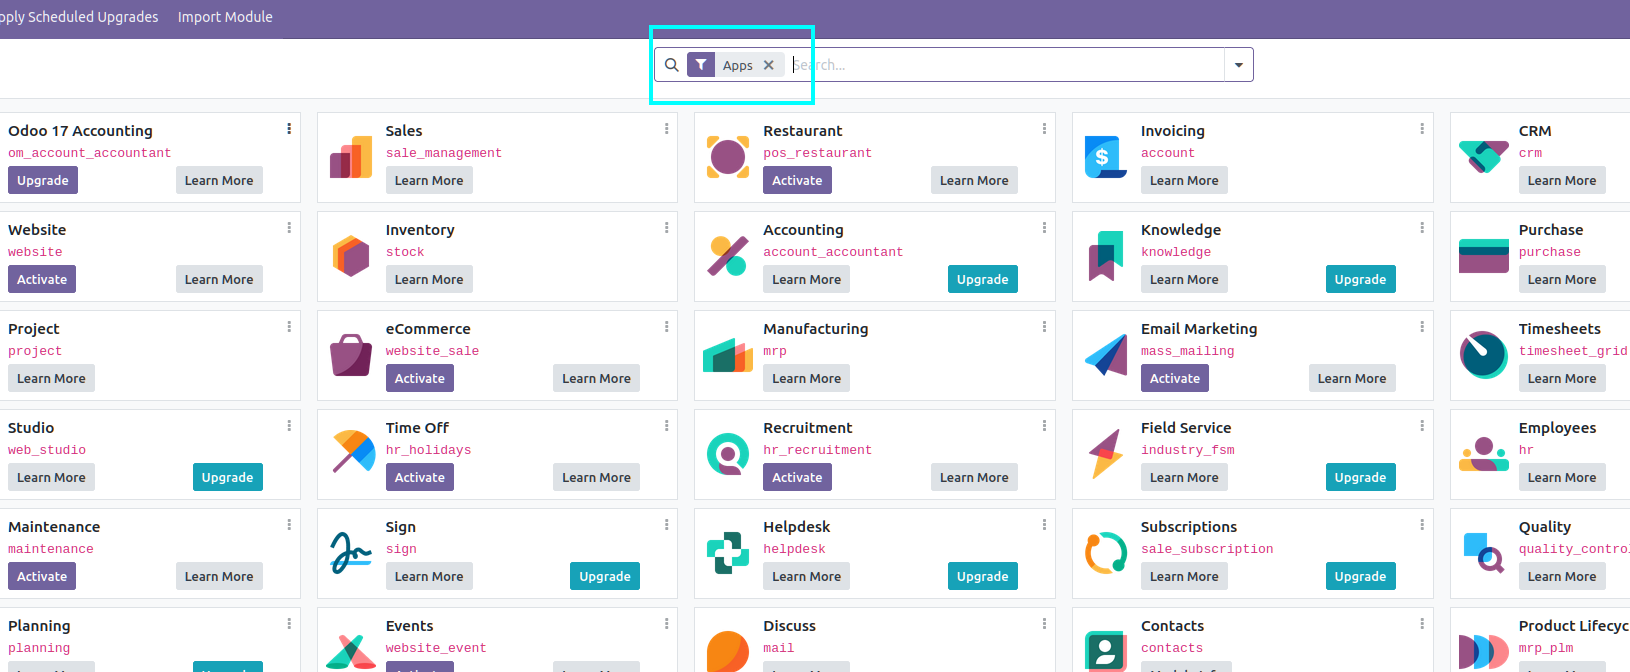This screenshot has height=672, width=1630.
Task: Select the Subscriptions circular arrows icon
Action: click(1106, 553)
